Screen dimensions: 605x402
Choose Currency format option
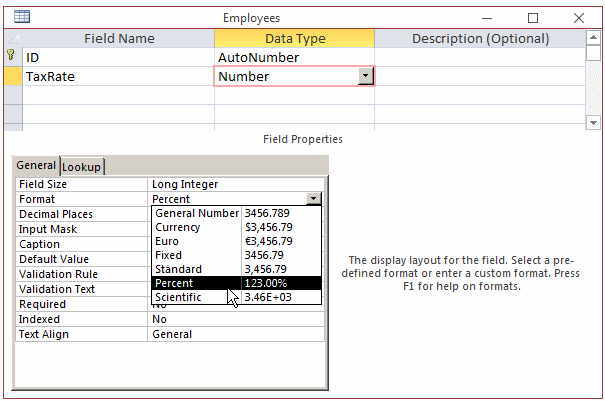click(236, 227)
